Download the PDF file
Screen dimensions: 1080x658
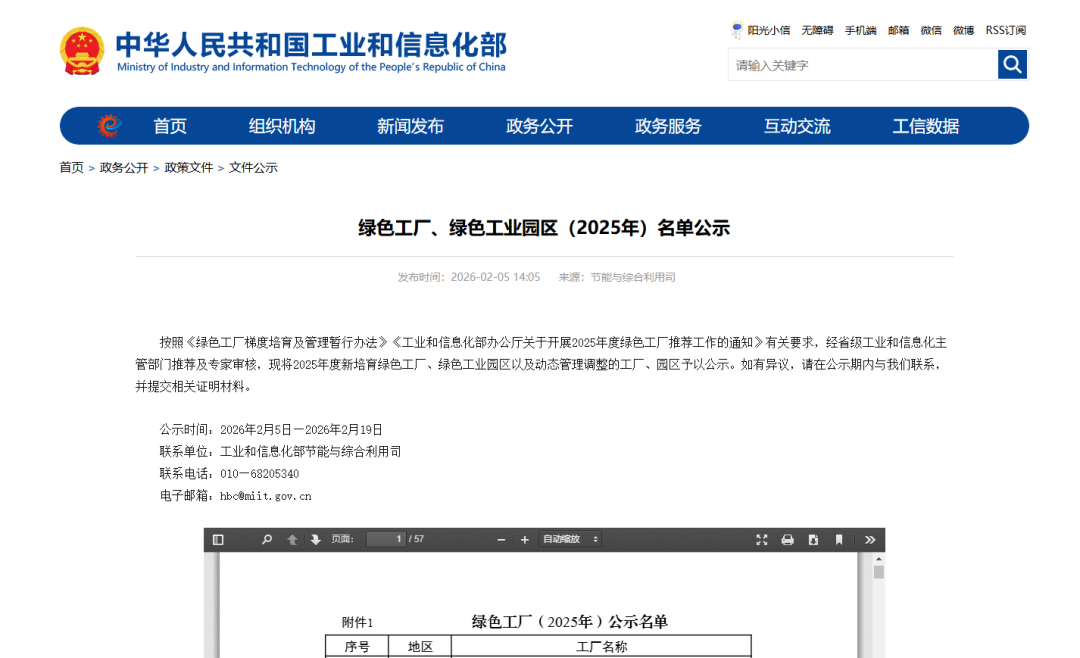coord(813,540)
